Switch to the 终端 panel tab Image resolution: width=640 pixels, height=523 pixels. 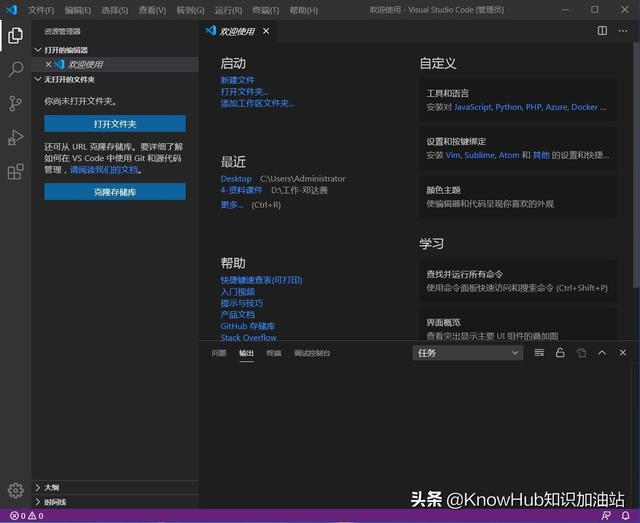point(273,353)
